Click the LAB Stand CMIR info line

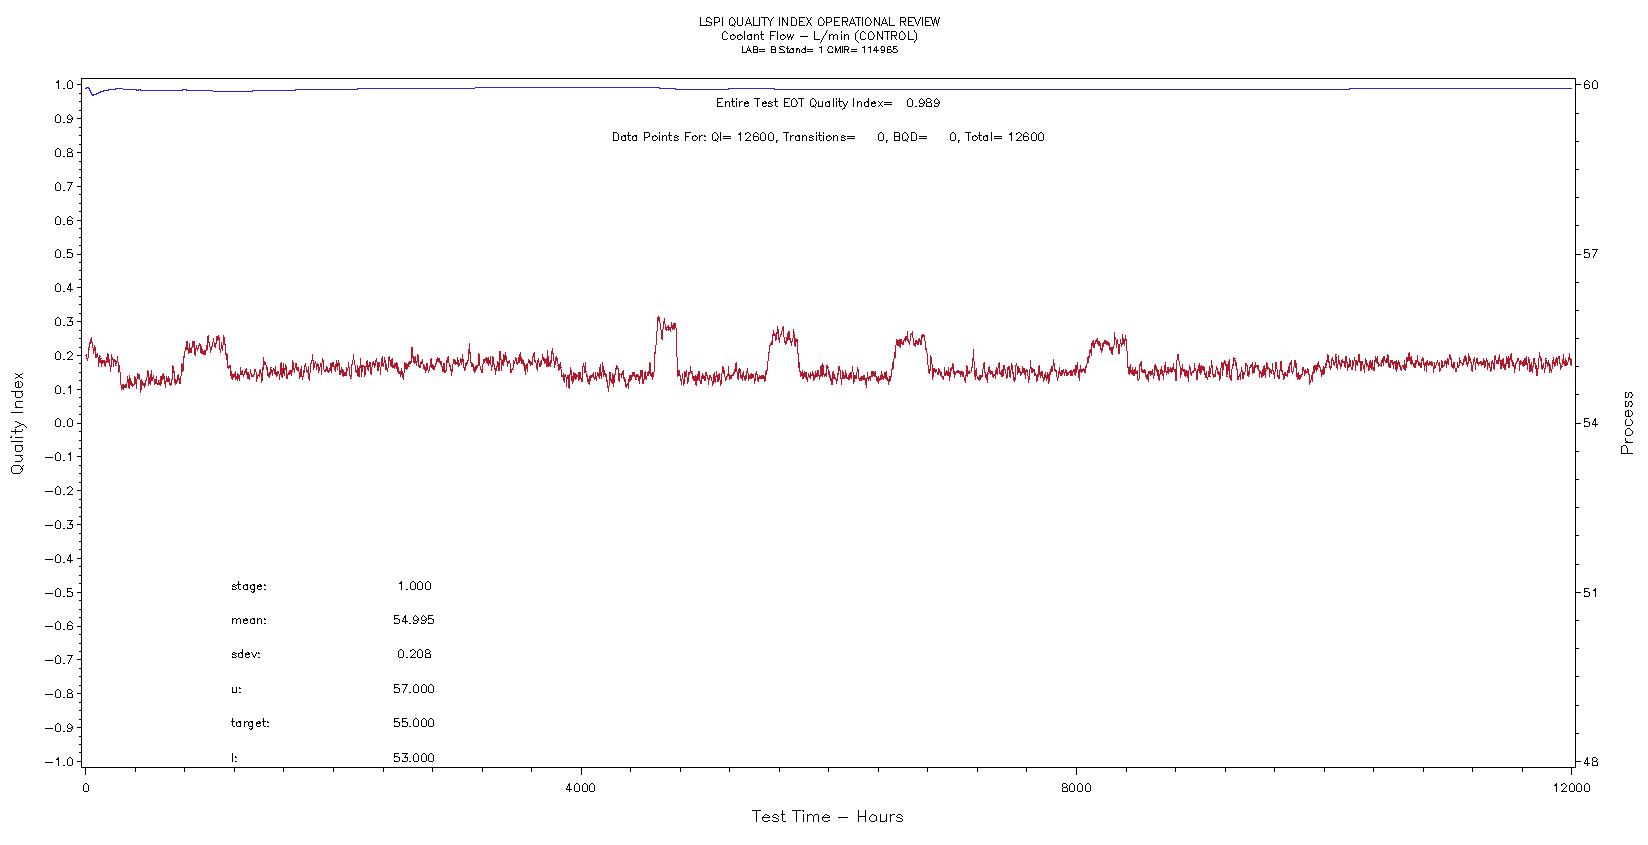point(819,50)
